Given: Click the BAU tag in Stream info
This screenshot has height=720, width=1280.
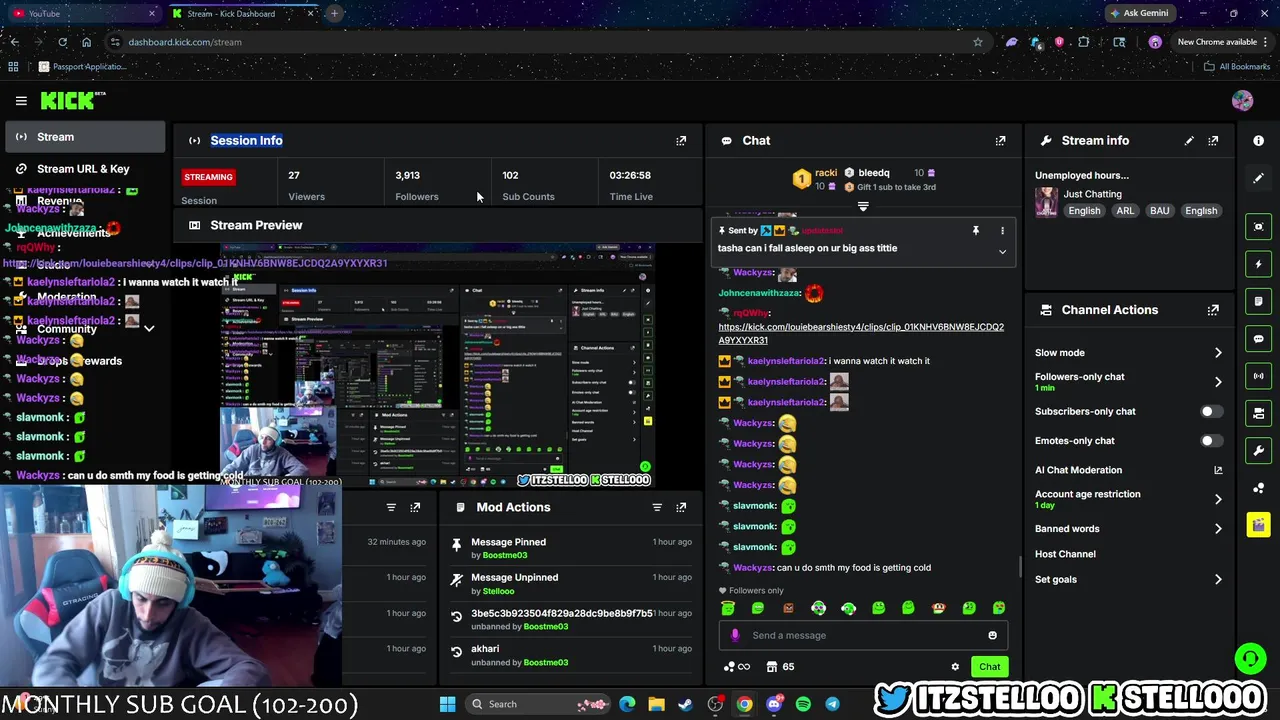Looking at the screenshot, I should coord(1159,211).
